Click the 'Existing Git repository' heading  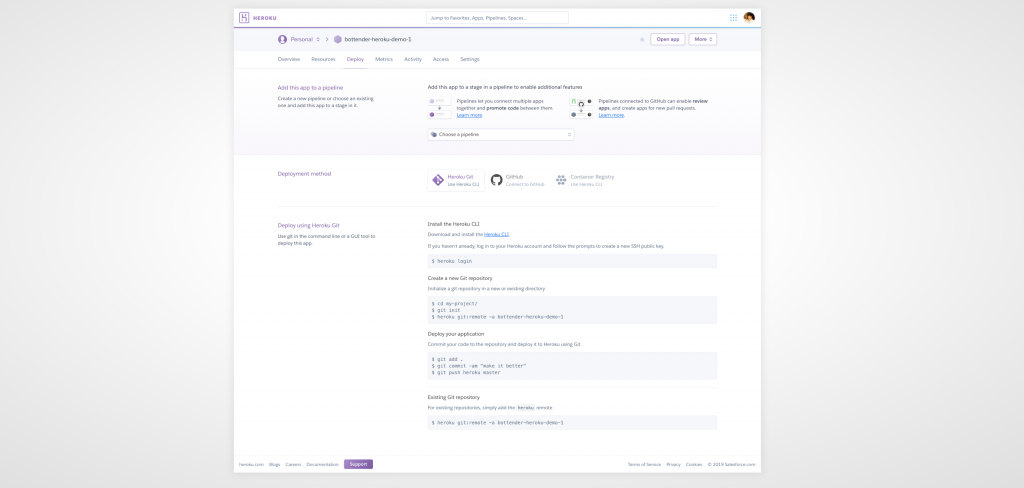(454, 397)
